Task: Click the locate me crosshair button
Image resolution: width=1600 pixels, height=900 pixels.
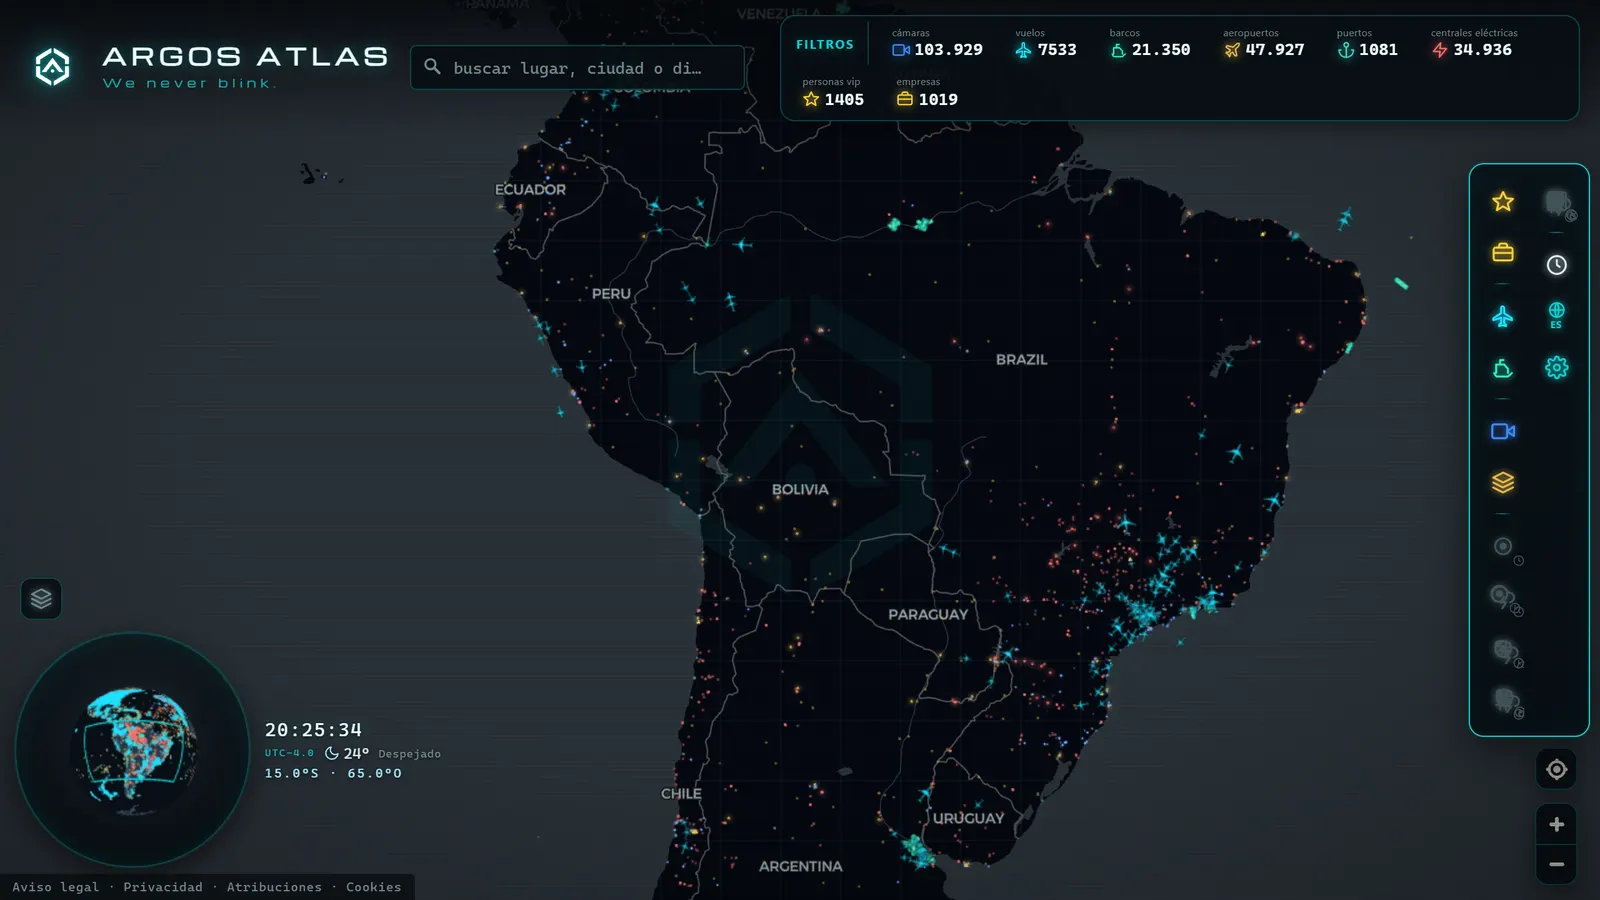Action: [1556, 769]
